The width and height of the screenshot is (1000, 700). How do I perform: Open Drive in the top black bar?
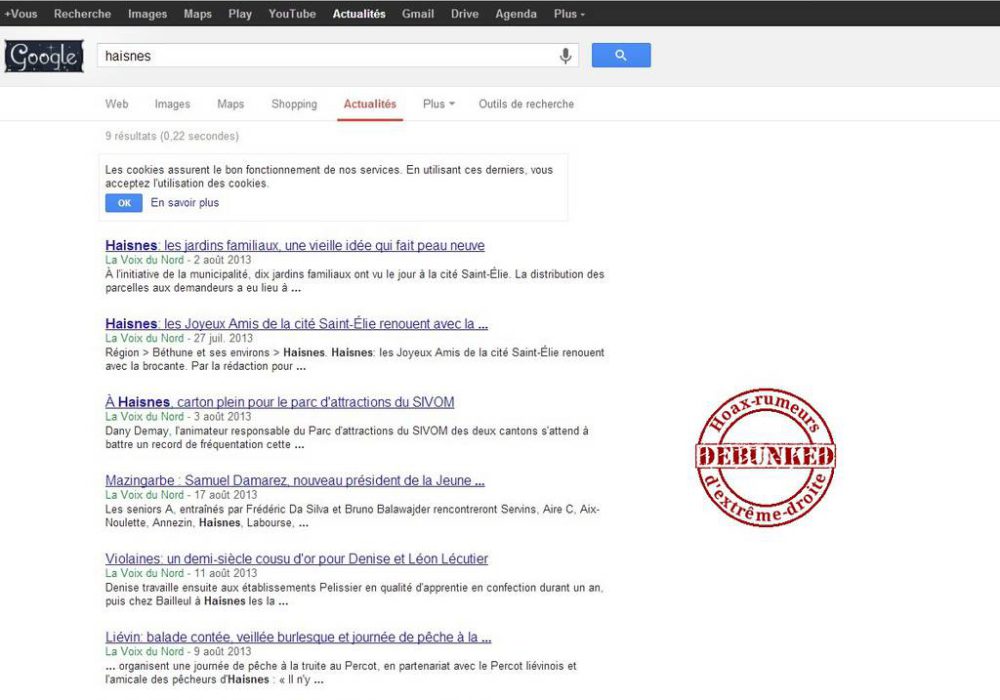point(464,13)
